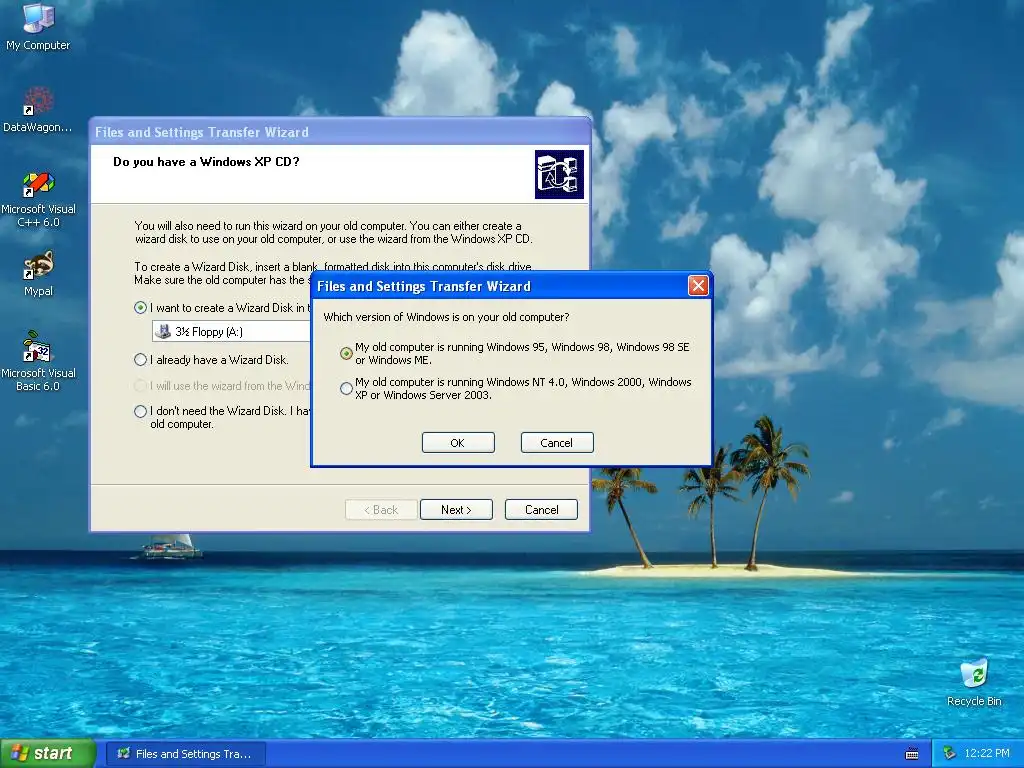The width and height of the screenshot is (1024, 768).
Task: Click the system tray transfer icon
Action: pos(950,754)
